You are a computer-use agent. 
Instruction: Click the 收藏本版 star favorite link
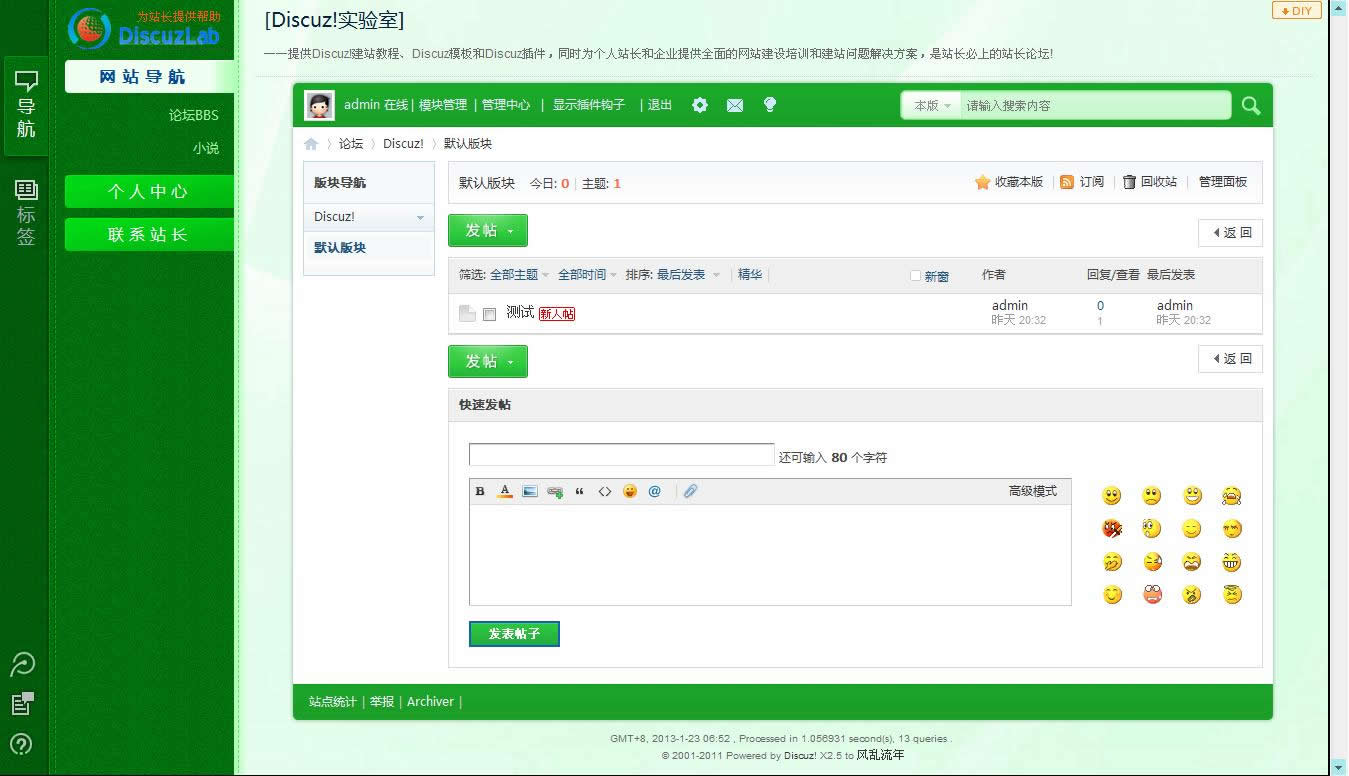pyautogui.click(x=1009, y=182)
